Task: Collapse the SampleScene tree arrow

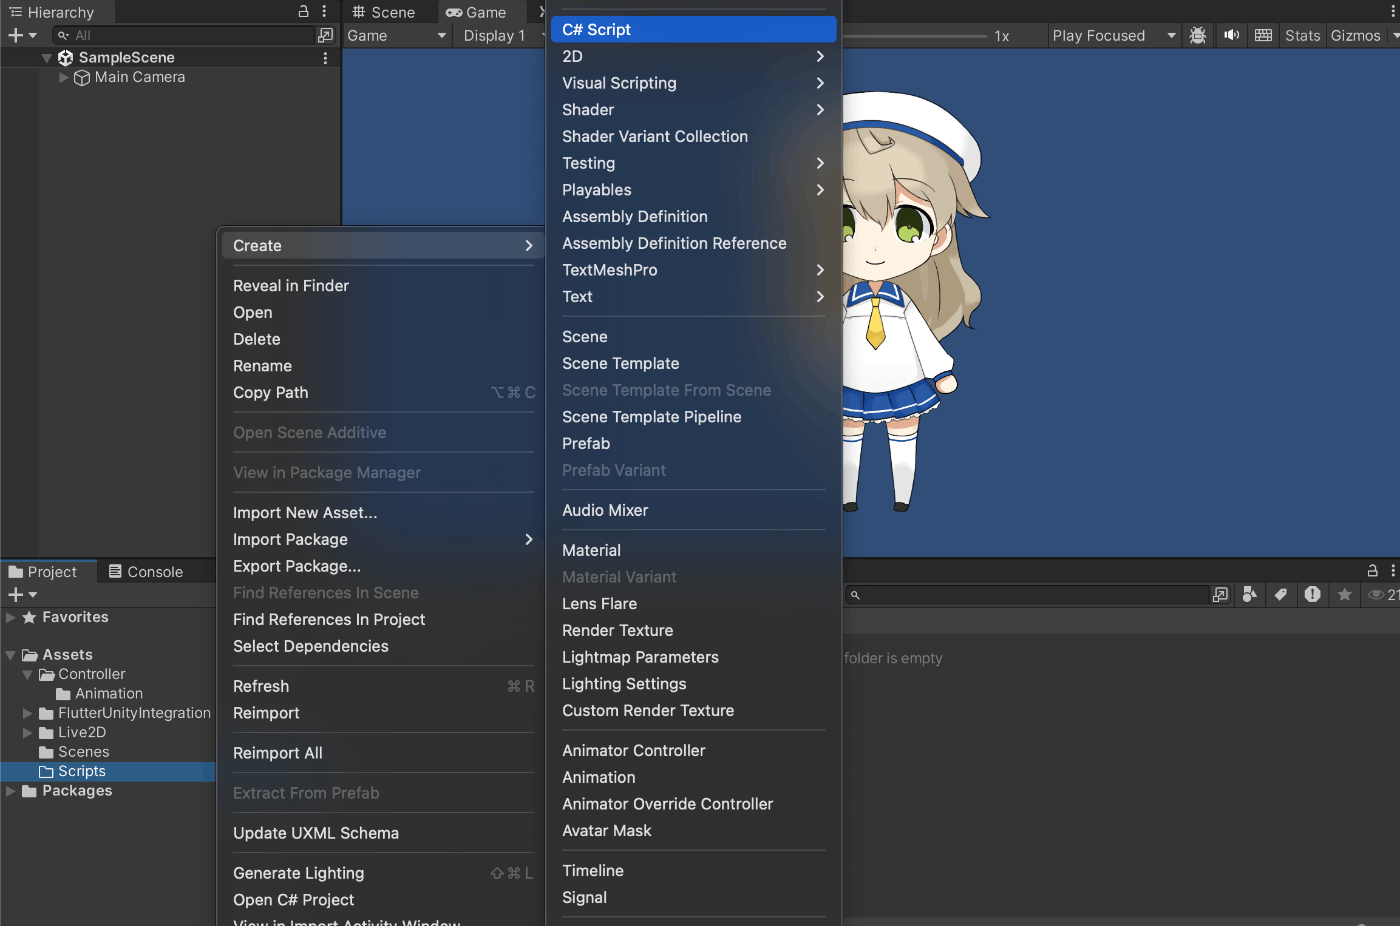Action: [x=47, y=58]
